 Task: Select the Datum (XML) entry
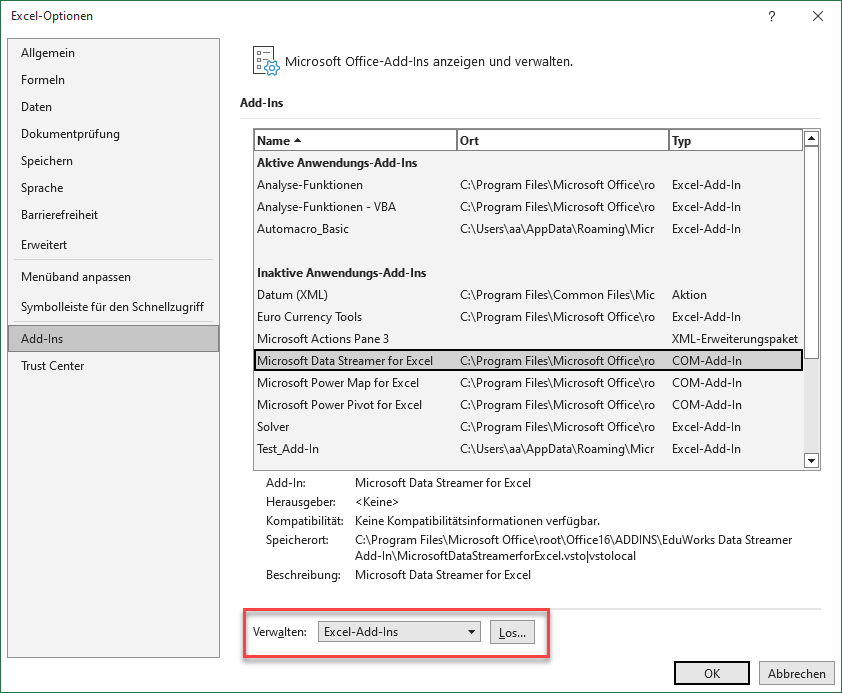(528, 295)
